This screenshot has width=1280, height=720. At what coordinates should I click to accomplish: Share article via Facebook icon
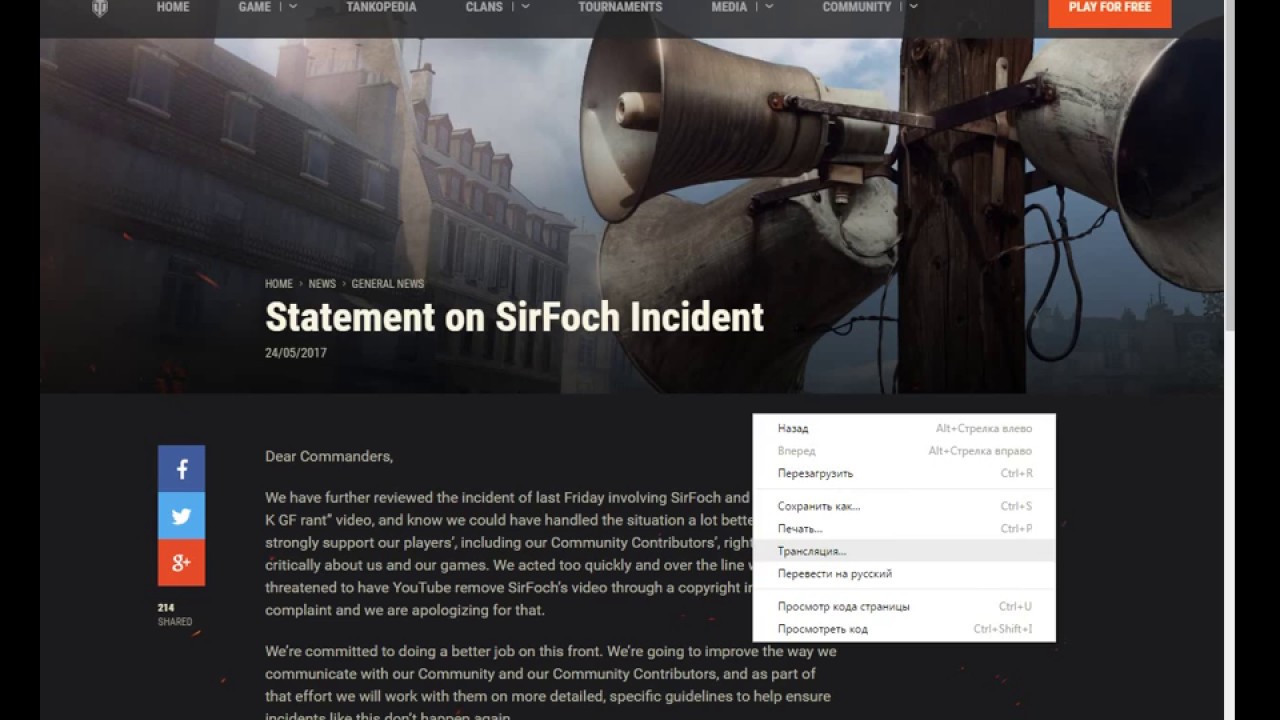[181, 469]
